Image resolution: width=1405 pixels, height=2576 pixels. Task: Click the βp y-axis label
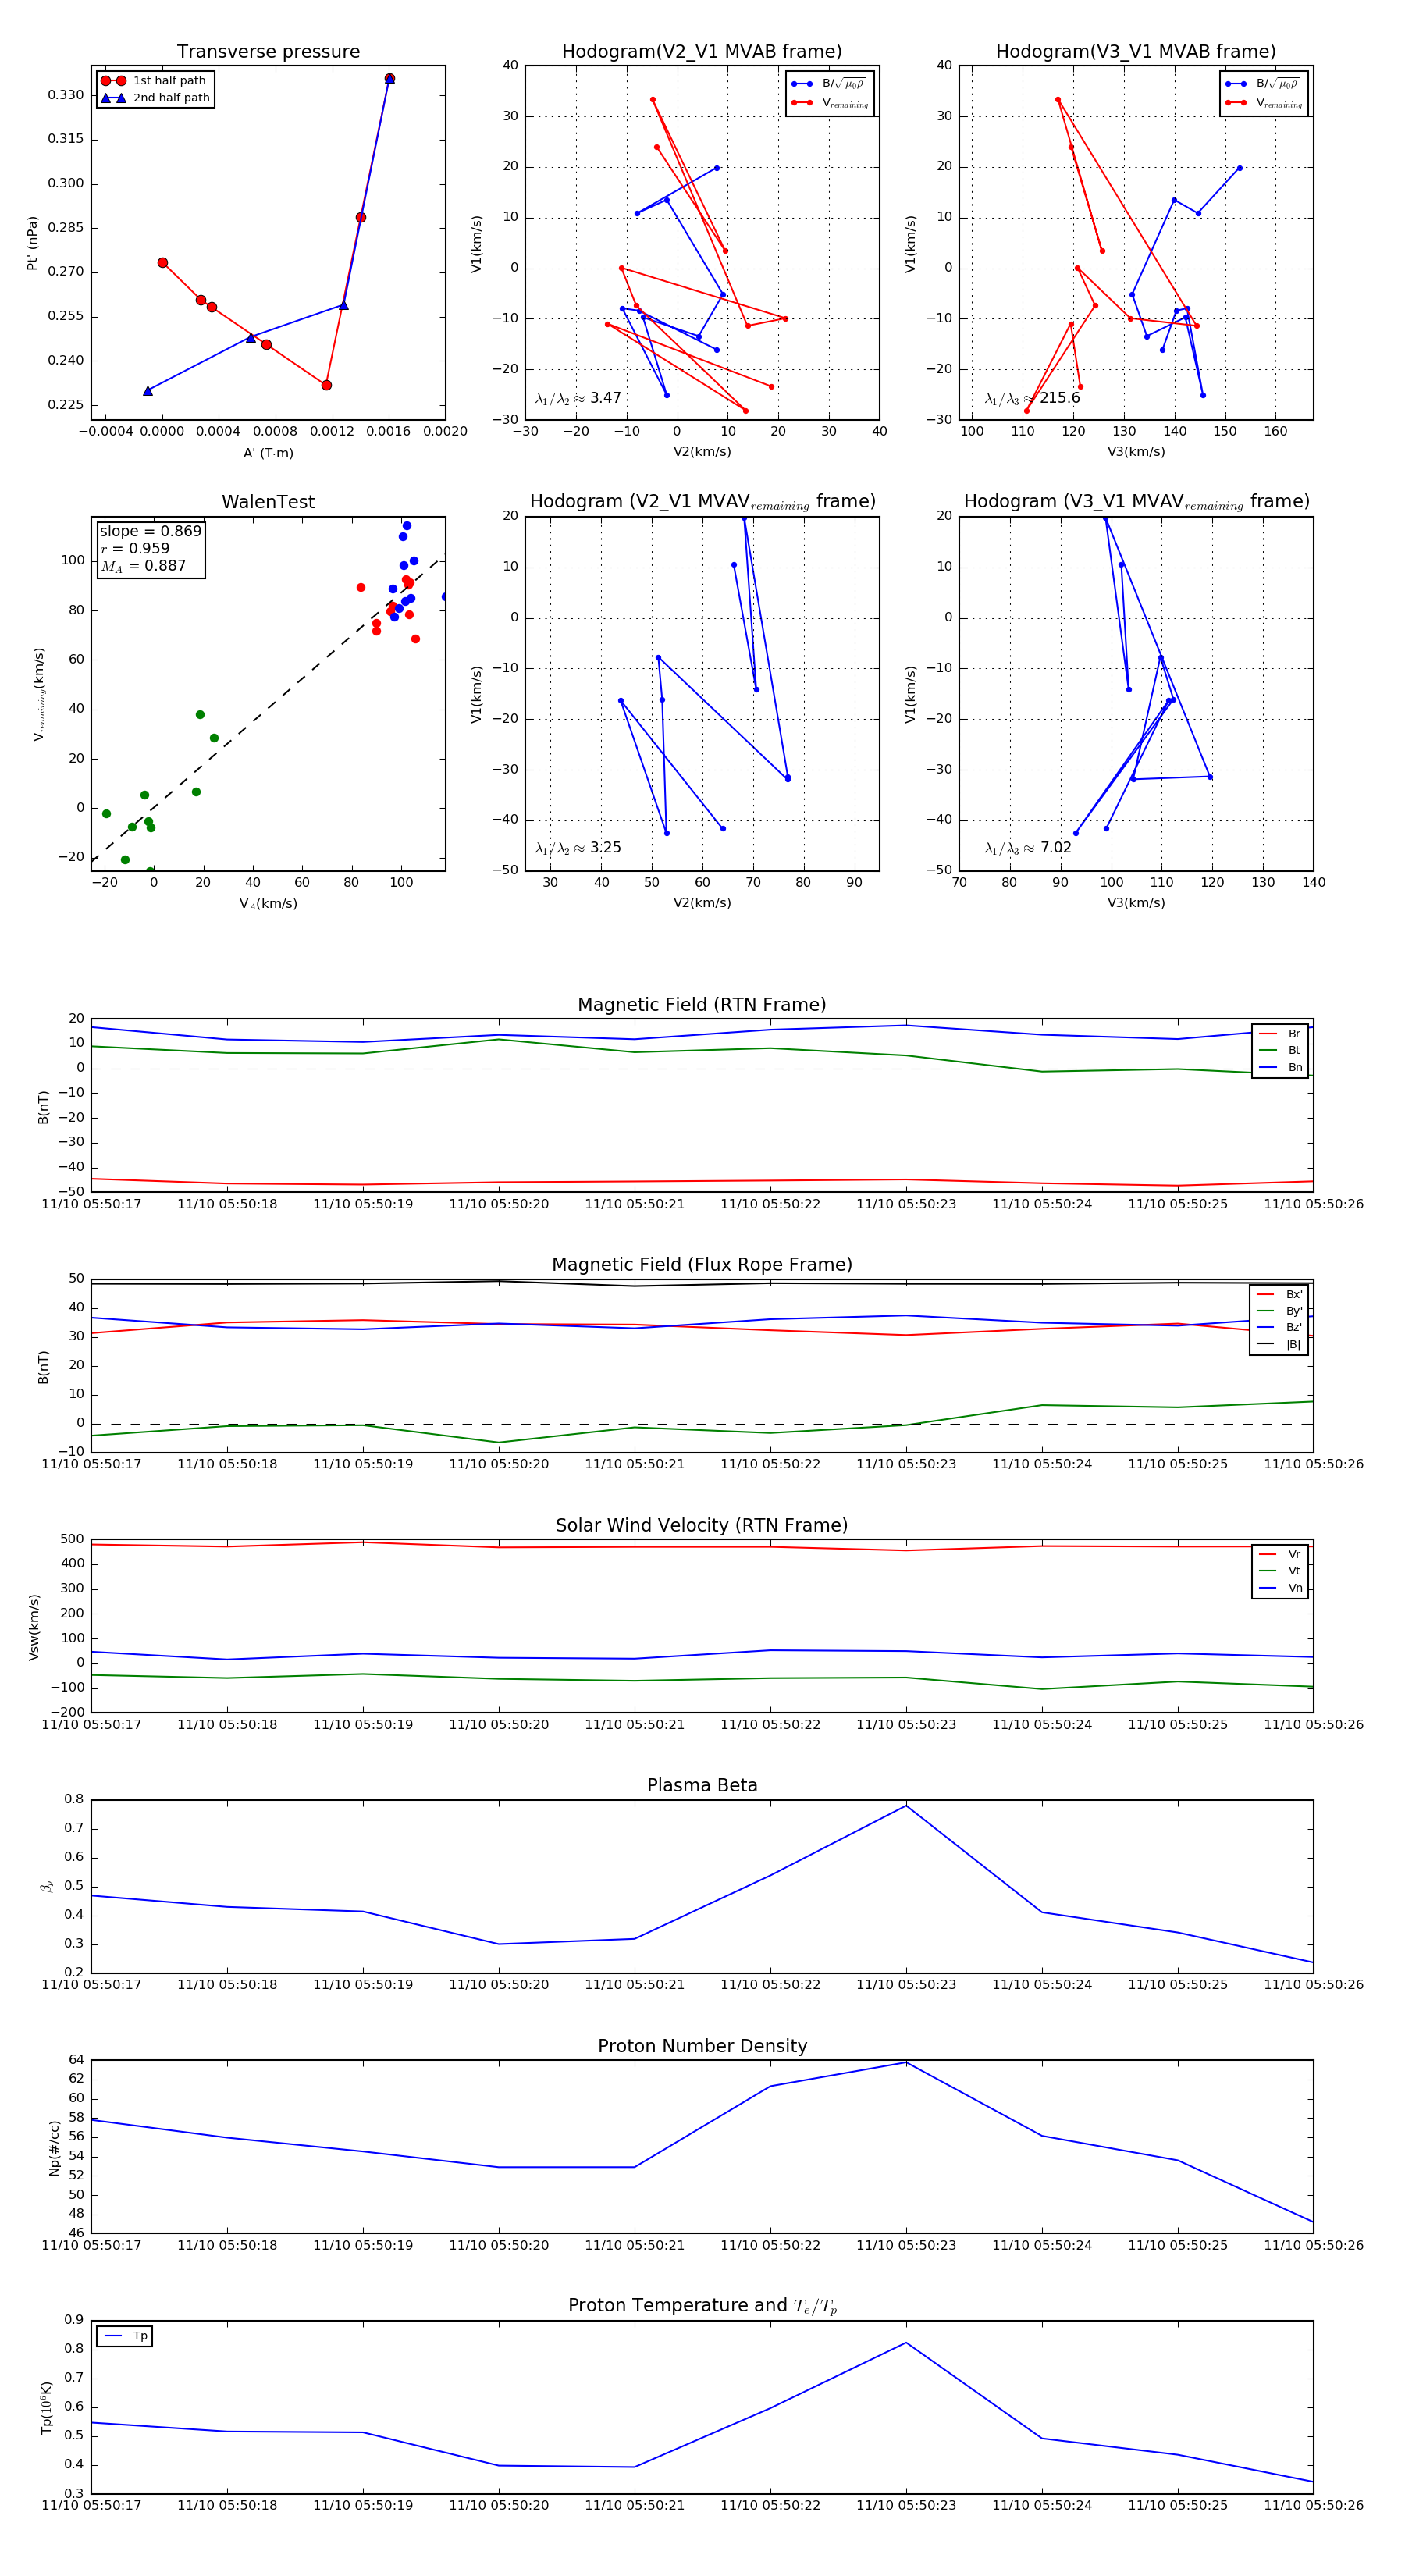[x=46, y=1886]
